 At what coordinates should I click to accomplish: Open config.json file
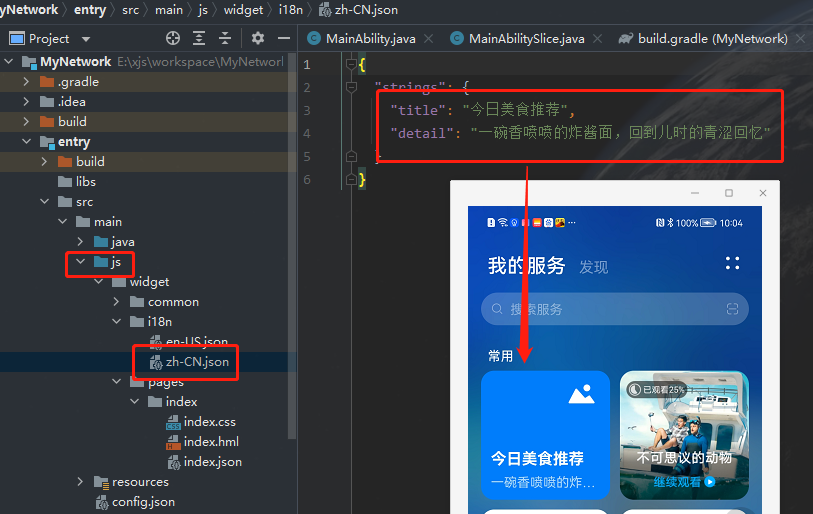click(x=135, y=502)
